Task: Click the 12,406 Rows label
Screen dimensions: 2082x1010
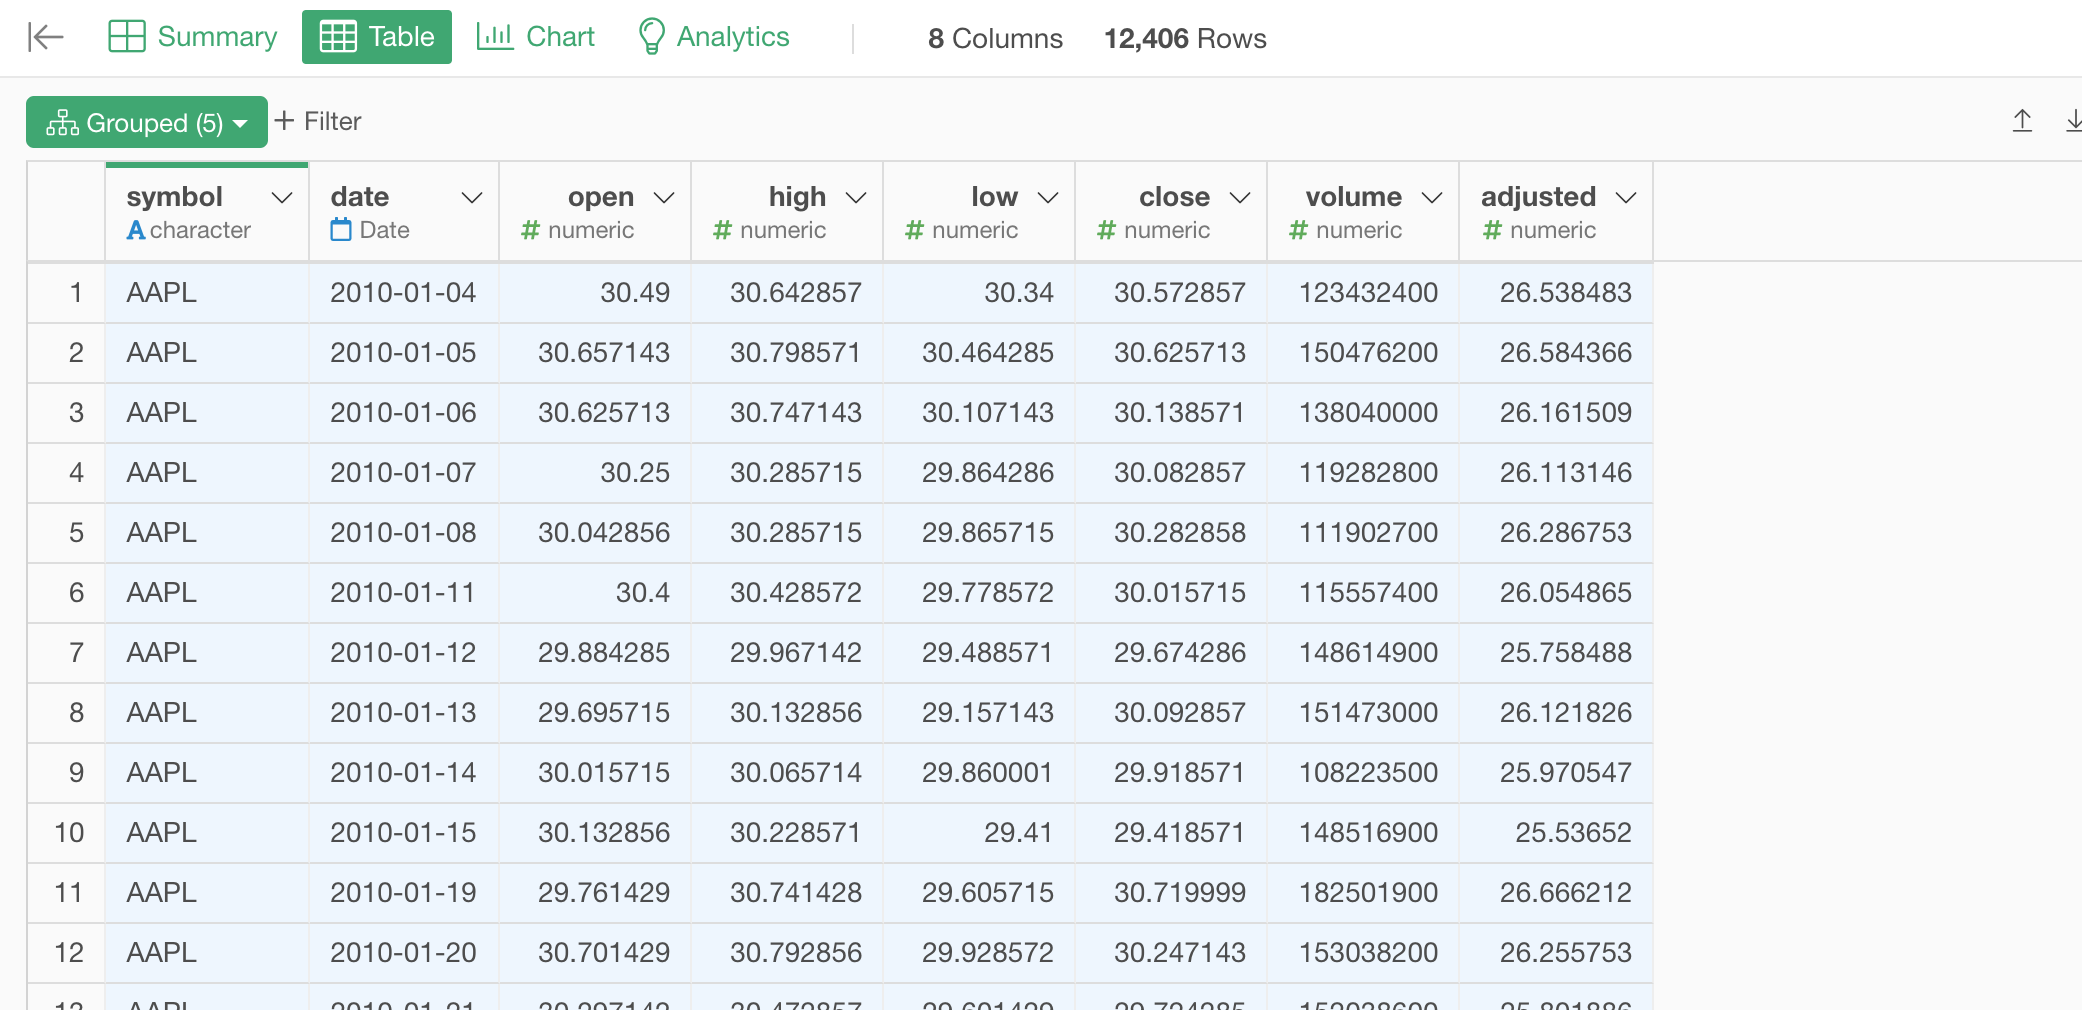Action: coord(1185,38)
